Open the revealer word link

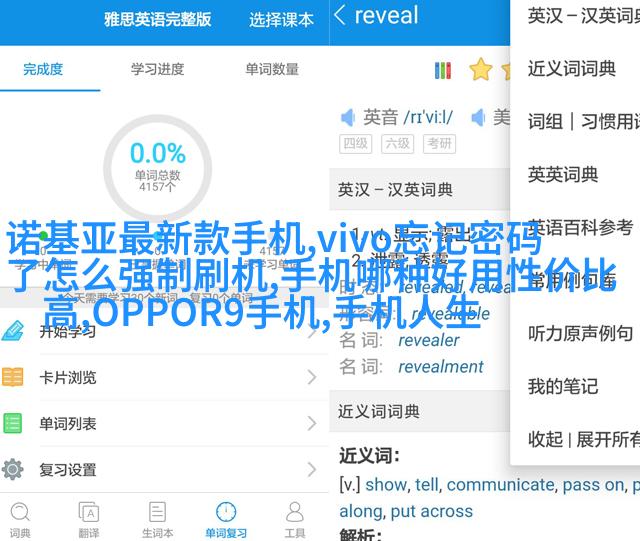click(429, 340)
